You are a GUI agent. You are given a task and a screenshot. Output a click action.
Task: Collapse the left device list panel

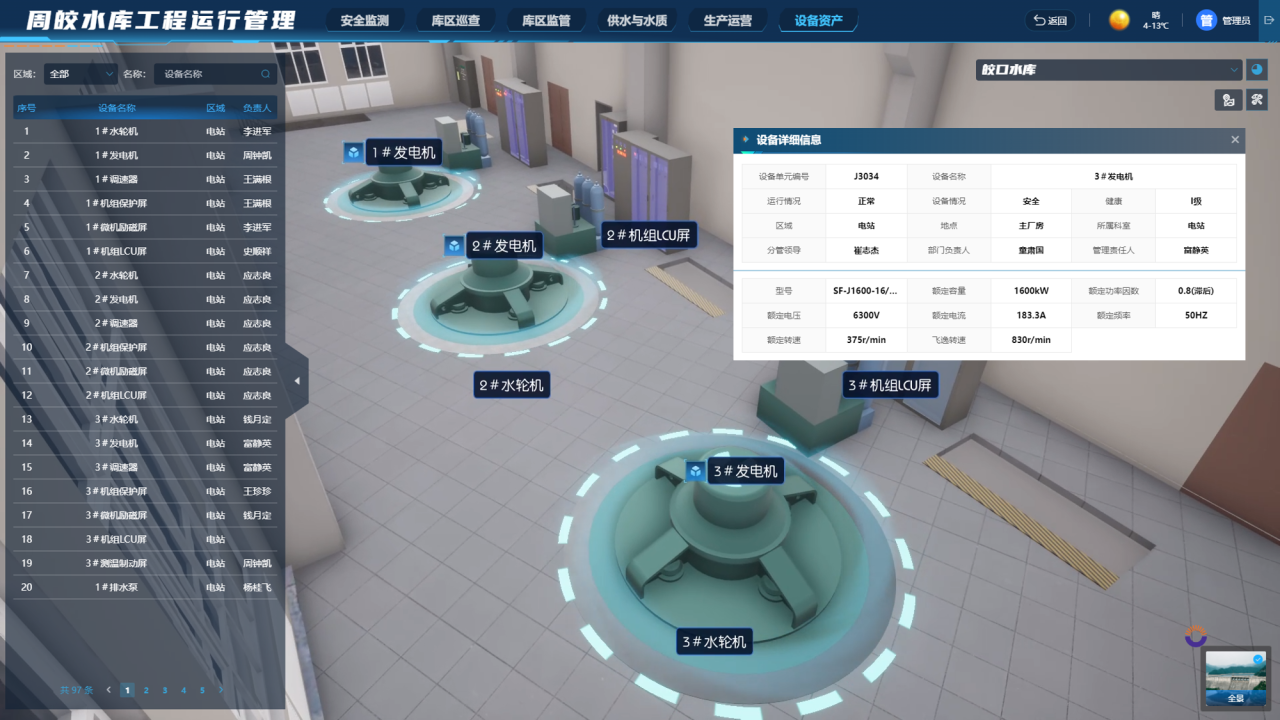pos(297,381)
